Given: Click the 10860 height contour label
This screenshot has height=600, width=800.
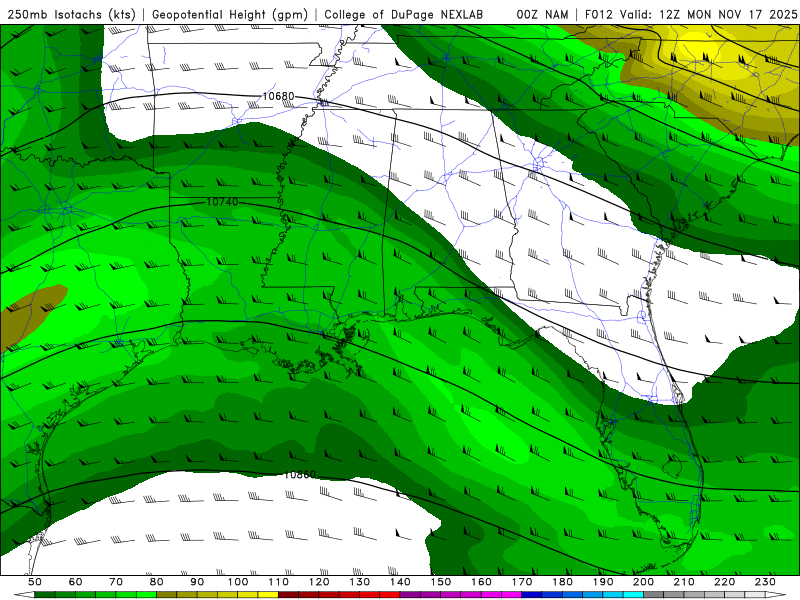Looking at the screenshot, I should tap(299, 475).
